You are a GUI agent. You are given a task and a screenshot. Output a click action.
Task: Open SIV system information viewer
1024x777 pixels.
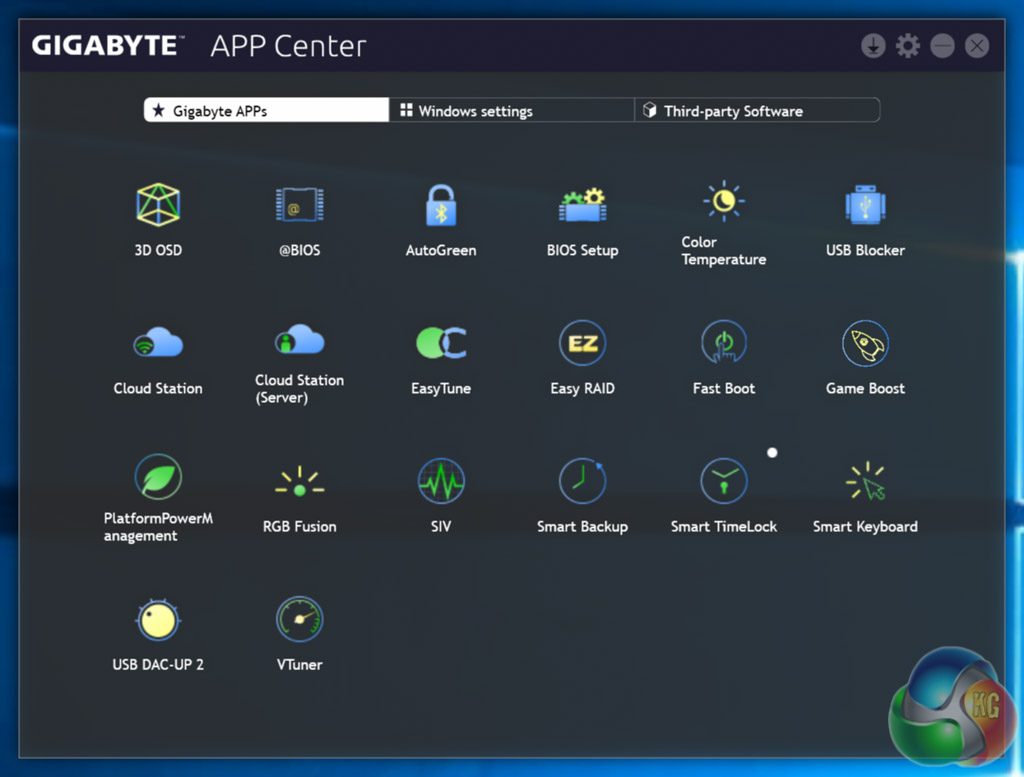pyautogui.click(x=441, y=483)
